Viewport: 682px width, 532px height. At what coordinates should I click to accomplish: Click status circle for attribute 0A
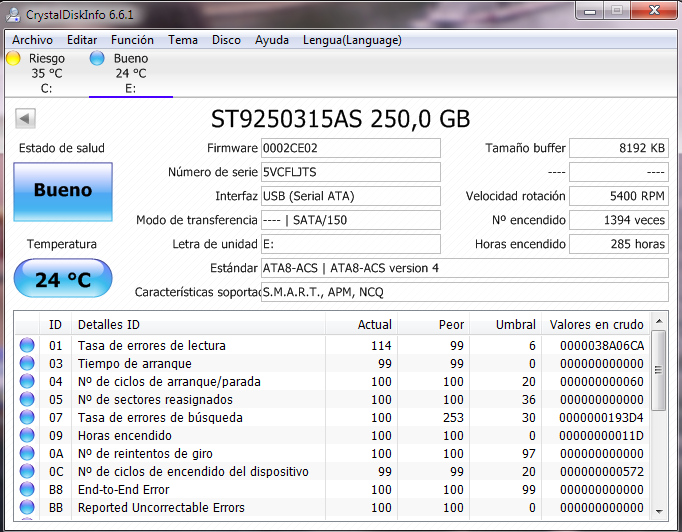27,453
